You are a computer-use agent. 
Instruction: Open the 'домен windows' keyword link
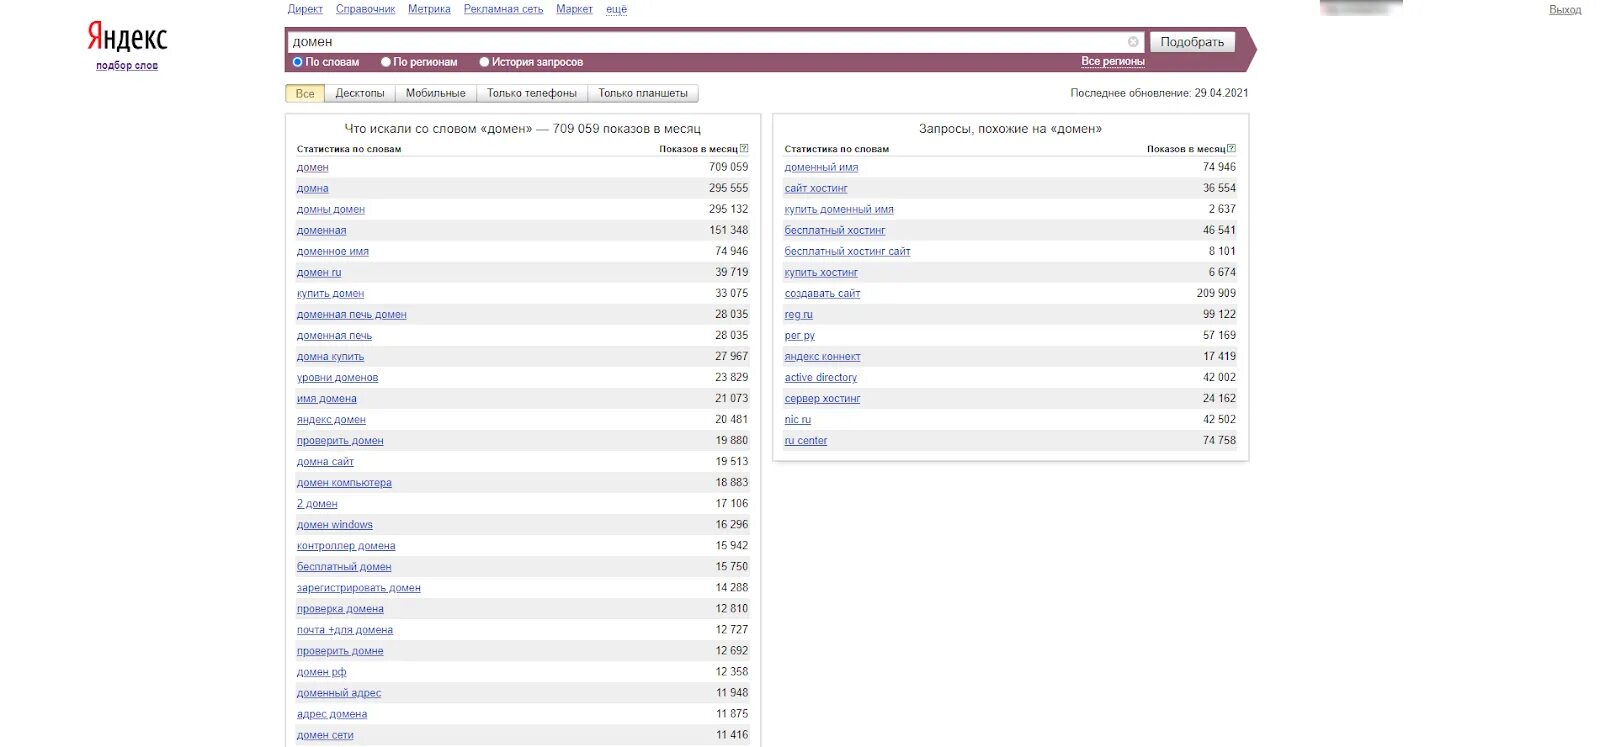click(335, 525)
